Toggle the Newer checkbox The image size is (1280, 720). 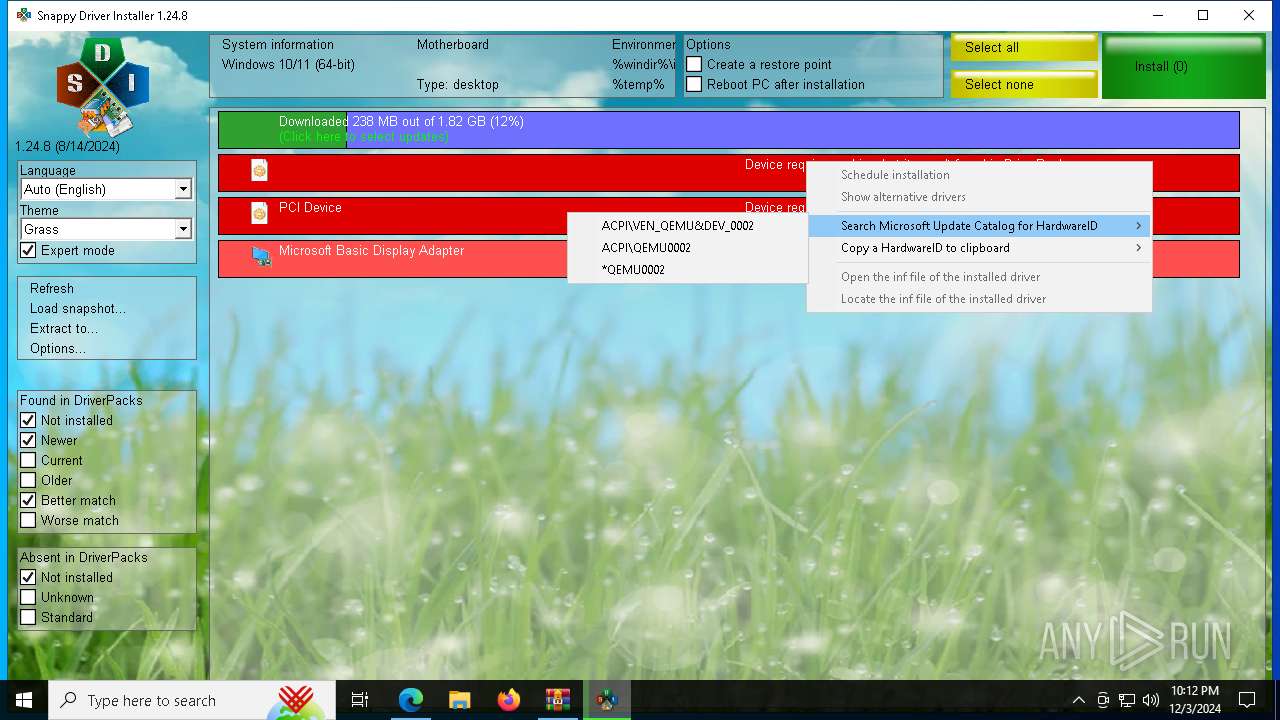coord(28,441)
